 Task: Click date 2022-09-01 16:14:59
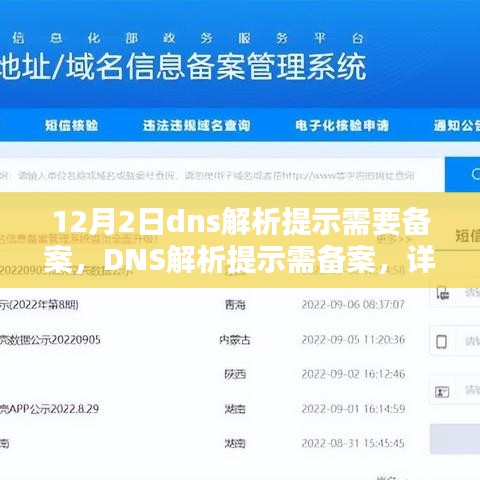pyautogui.click(x=353, y=409)
